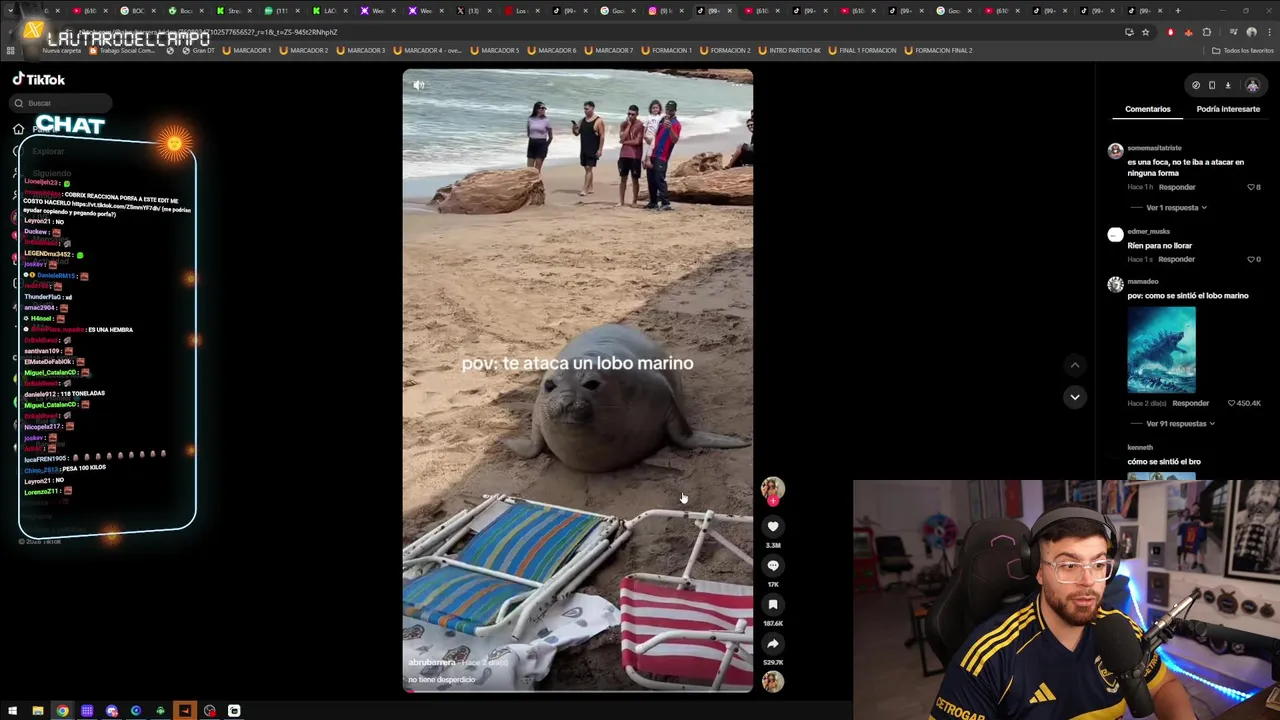Focus the Buscar search field

click(60, 103)
